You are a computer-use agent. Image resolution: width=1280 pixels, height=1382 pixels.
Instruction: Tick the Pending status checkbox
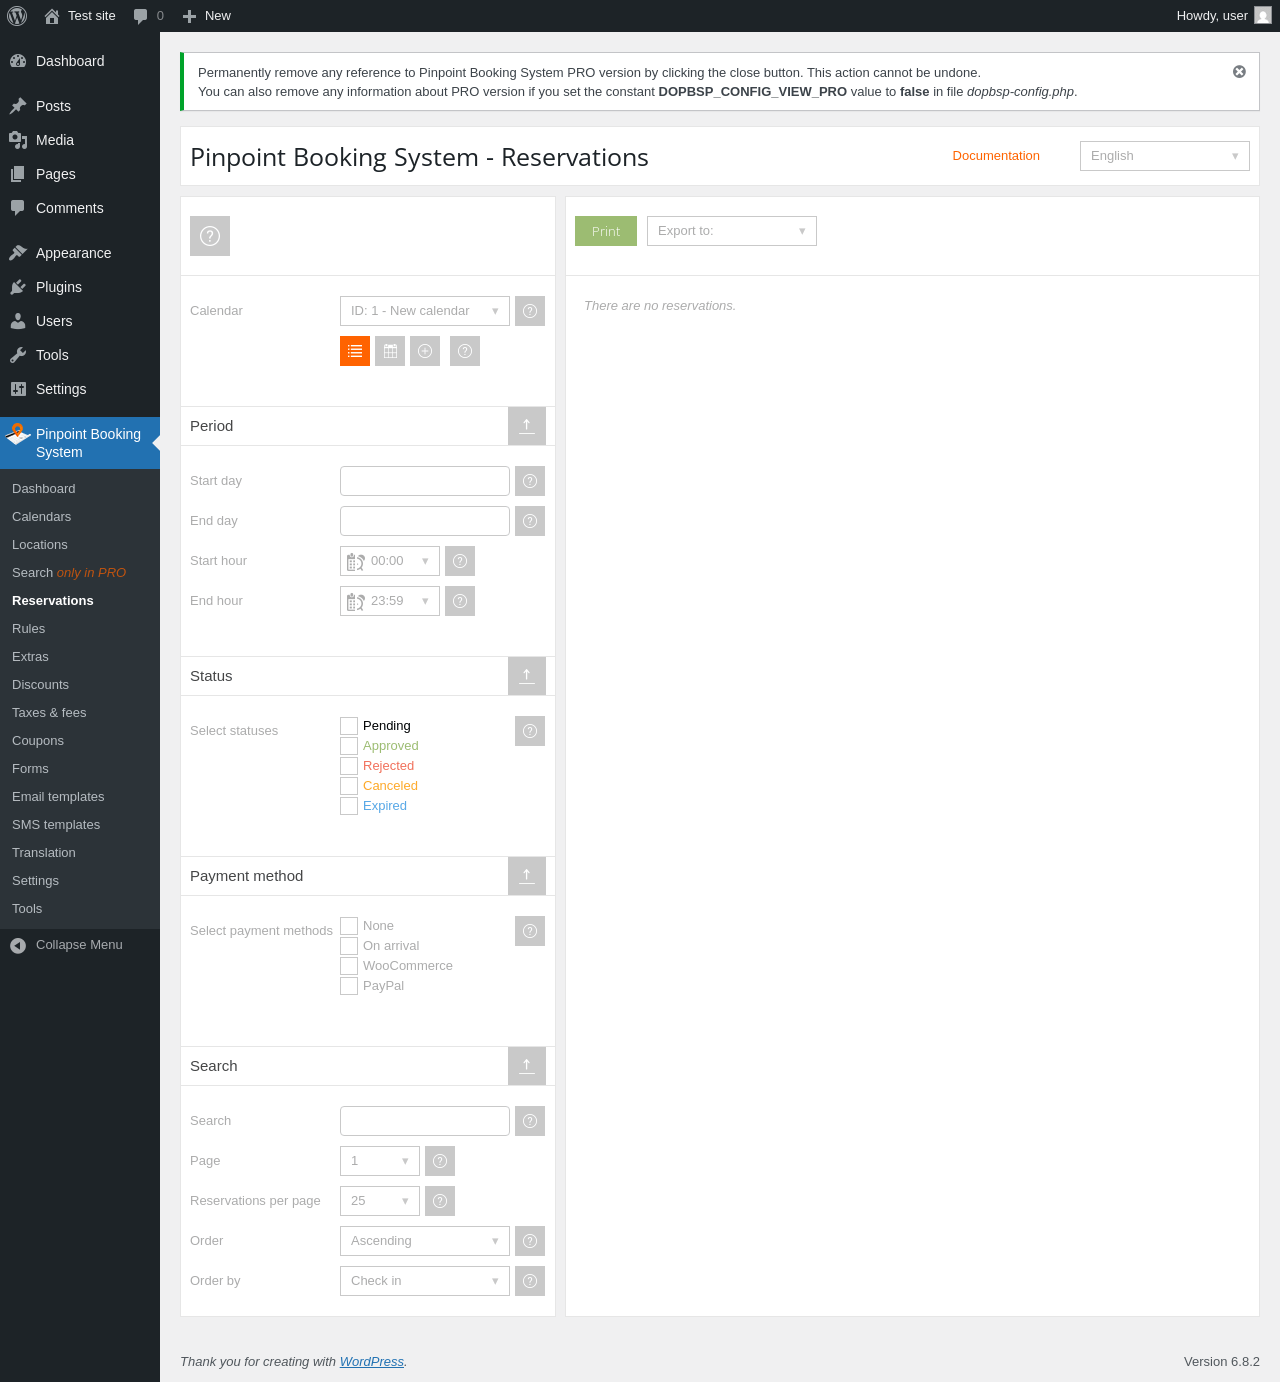click(349, 726)
